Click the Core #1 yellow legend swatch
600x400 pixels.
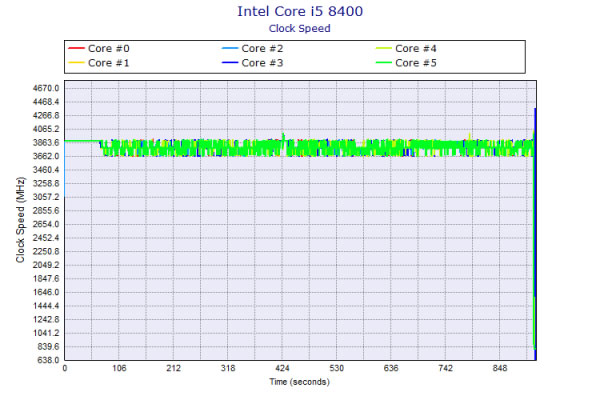tap(76, 63)
